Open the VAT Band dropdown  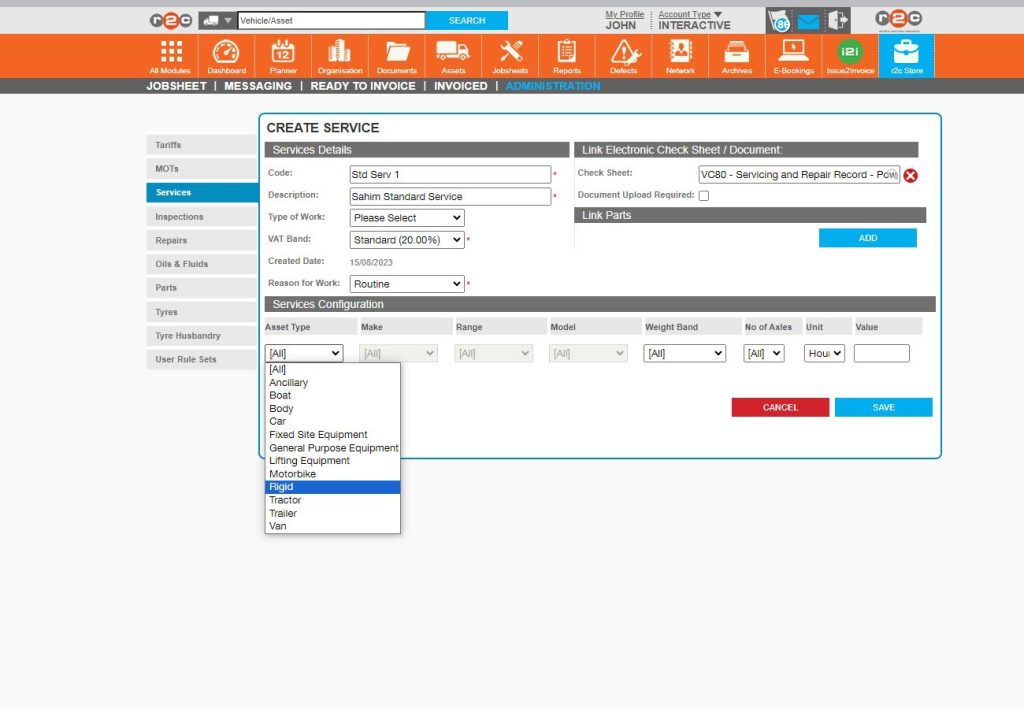pyautogui.click(x=407, y=240)
